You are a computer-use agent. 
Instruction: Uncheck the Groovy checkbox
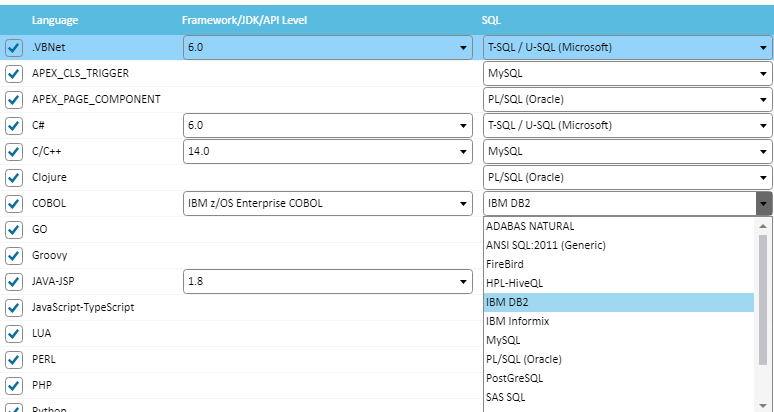13,256
